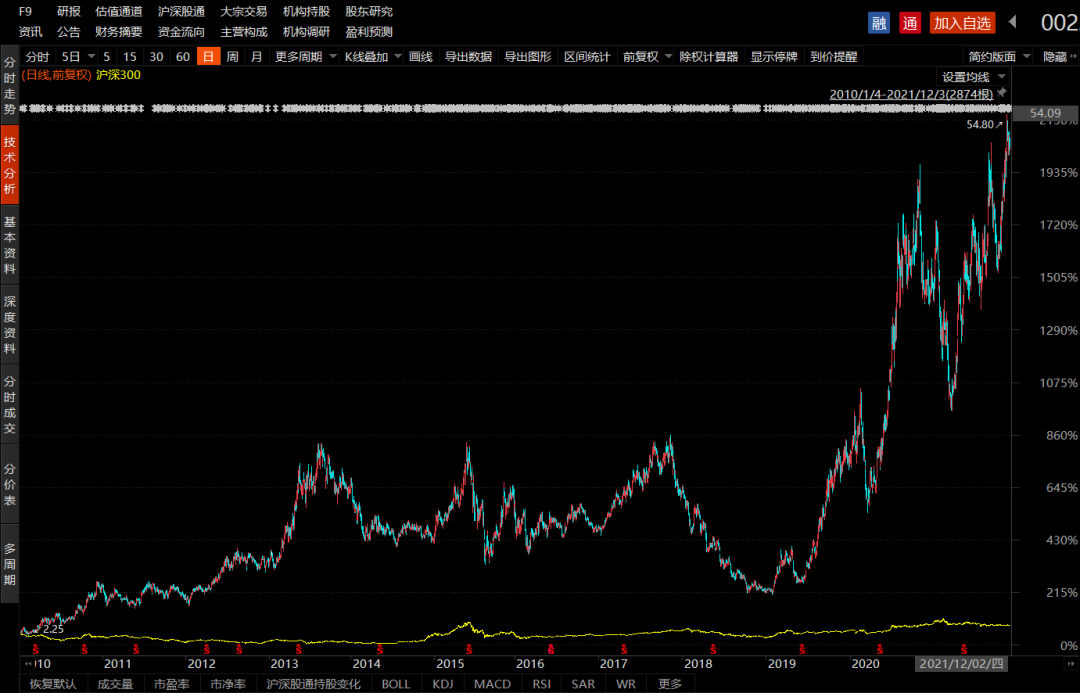The height and width of the screenshot is (693, 1080).
Task: Click the scroll-left arrow at chart bottom left
Action: (28, 664)
